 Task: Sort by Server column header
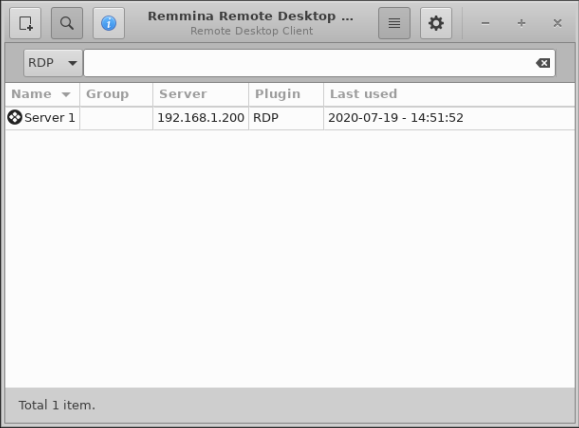click(x=201, y=94)
